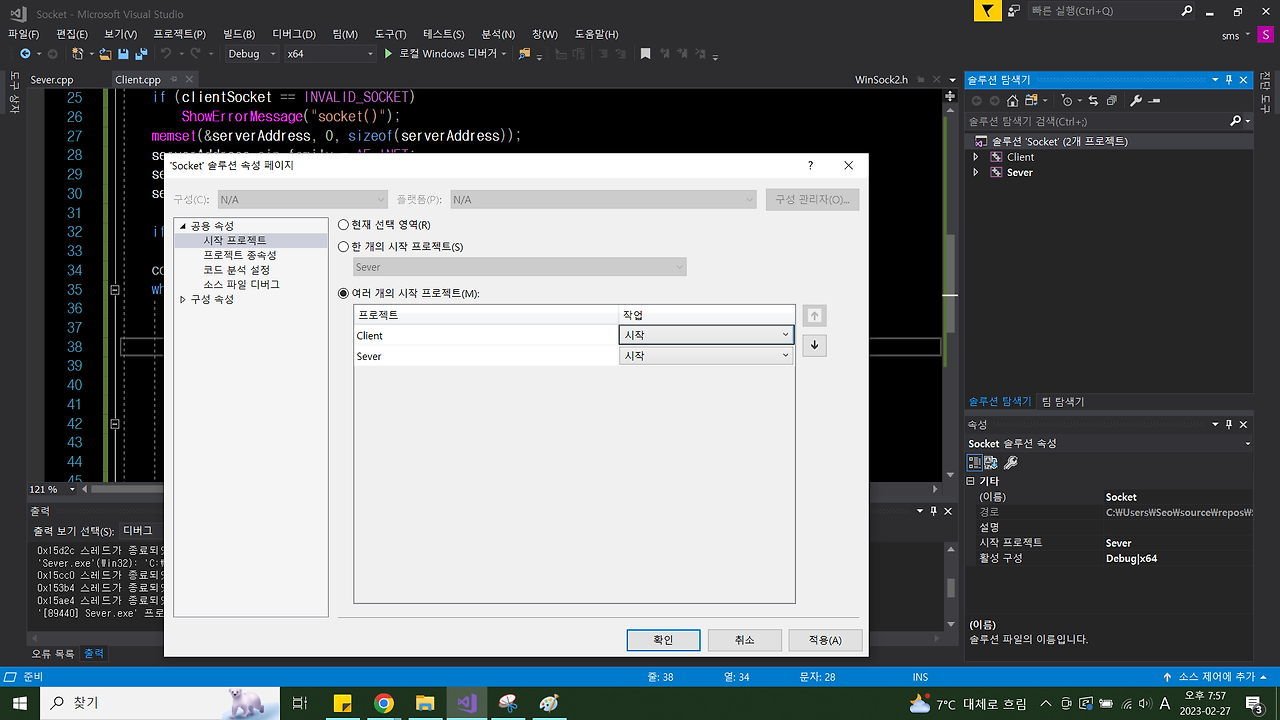Move project up with the up-arrow button

pyautogui.click(x=814, y=315)
